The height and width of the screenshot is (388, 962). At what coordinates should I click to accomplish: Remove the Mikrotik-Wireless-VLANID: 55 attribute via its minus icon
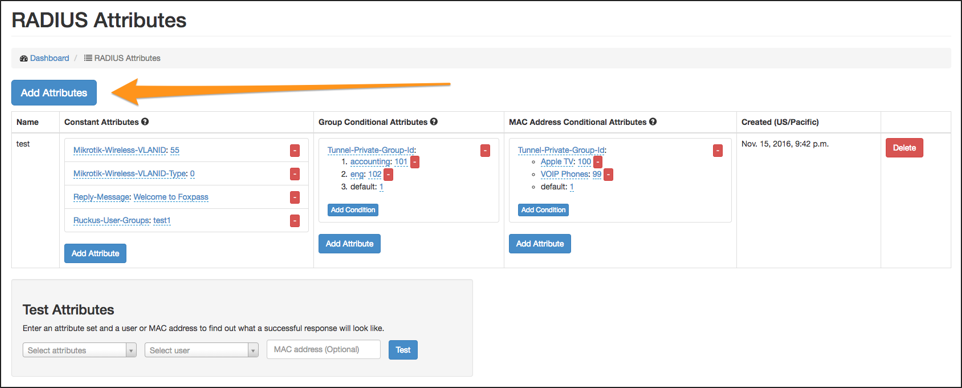point(294,151)
